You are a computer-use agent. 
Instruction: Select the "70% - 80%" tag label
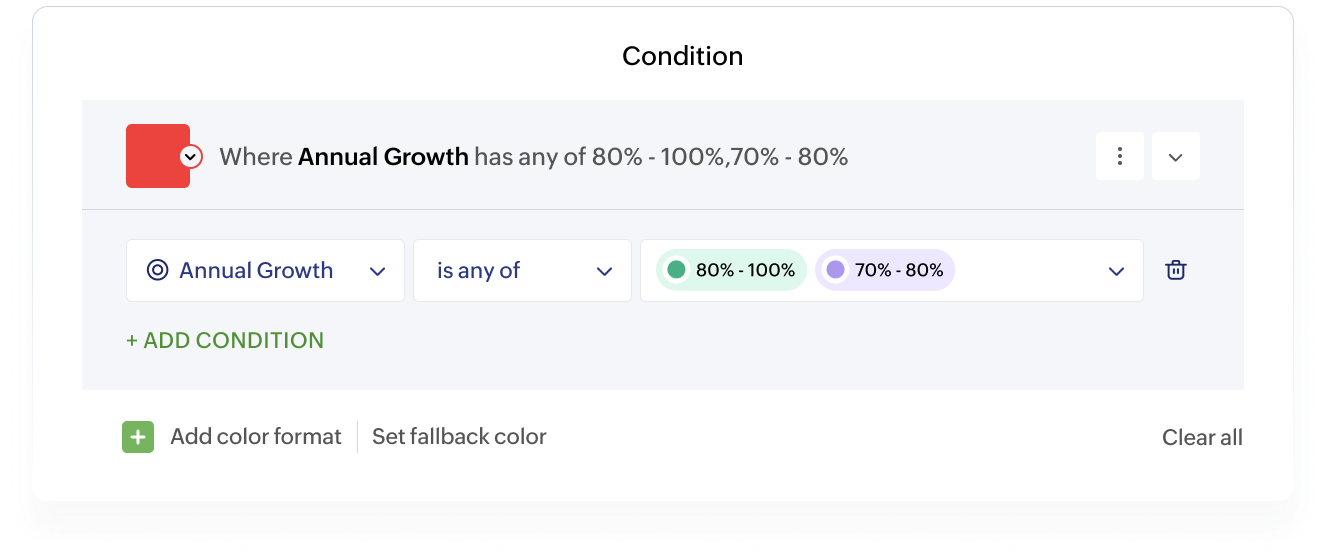(x=899, y=270)
